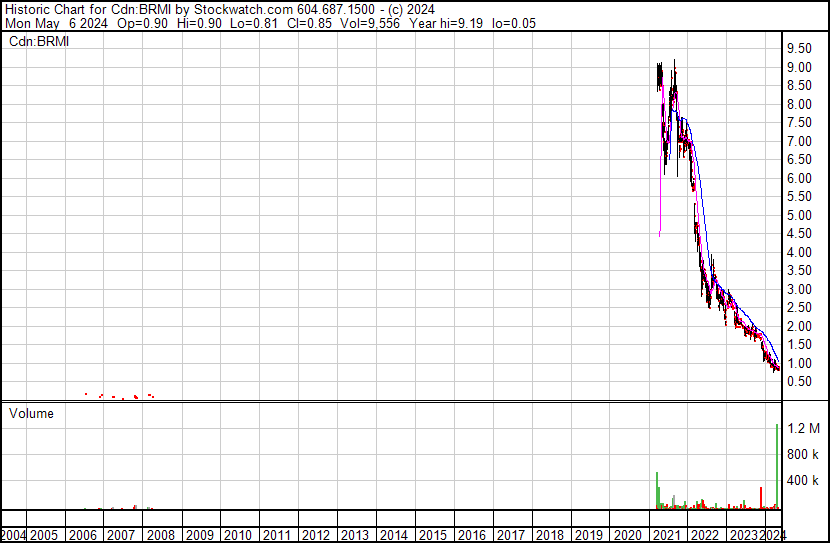Click the red volume bar in late 2023
Viewport: 830px width, 543px height.
click(x=761, y=498)
